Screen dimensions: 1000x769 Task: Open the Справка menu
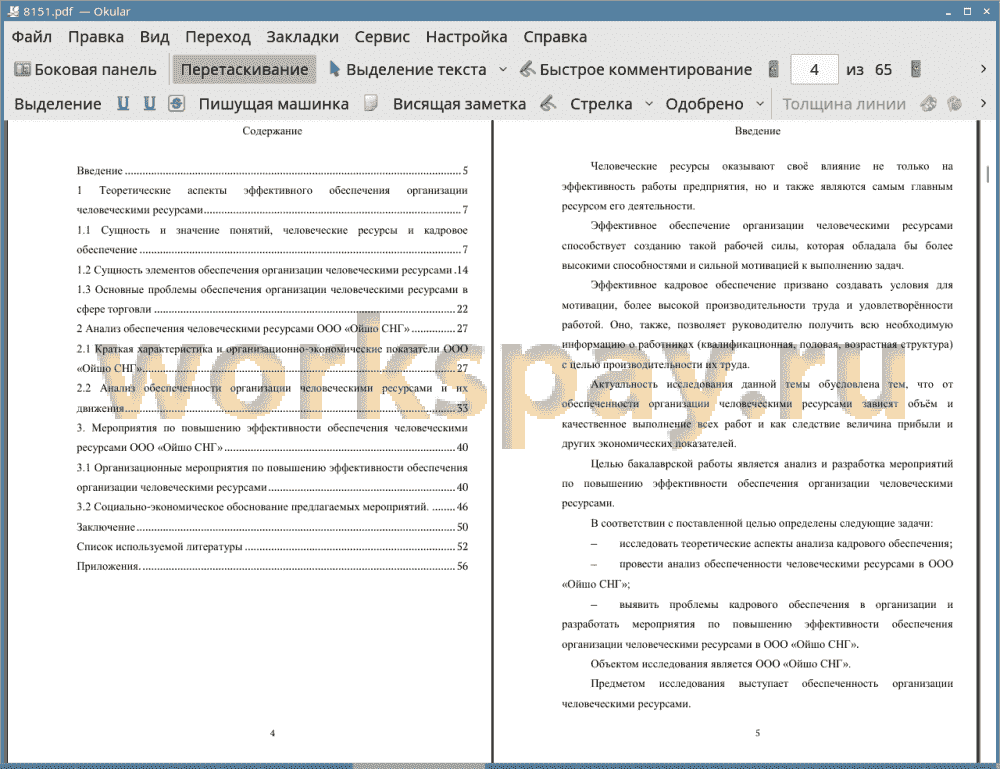555,37
